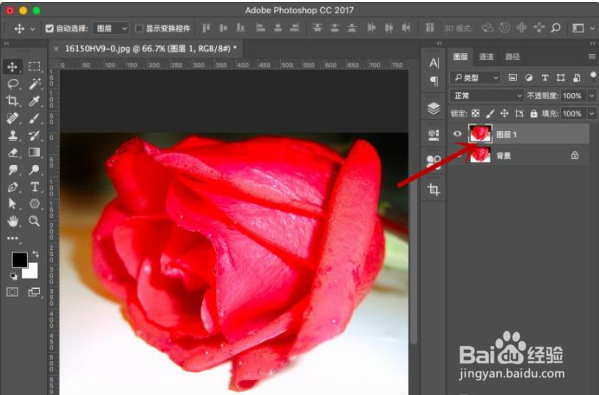Image resolution: width=599 pixels, height=395 pixels.
Task: Enable show transform controls checkbox
Action: click(x=139, y=28)
